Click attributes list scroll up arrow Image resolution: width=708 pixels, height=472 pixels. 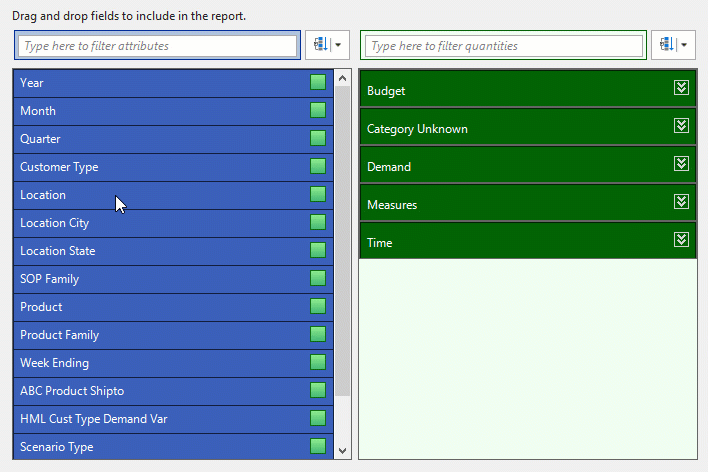click(x=343, y=79)
